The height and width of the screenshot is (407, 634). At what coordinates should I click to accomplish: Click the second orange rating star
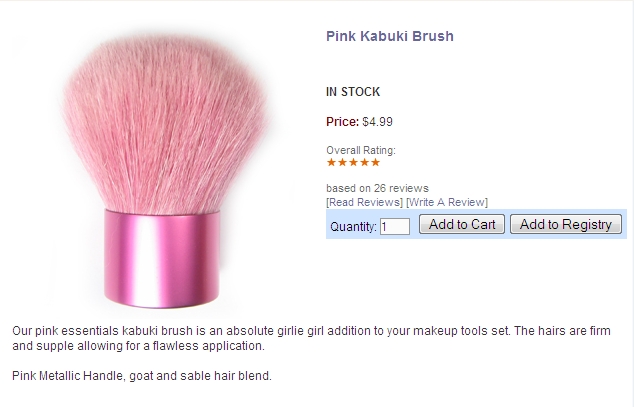coord(342,162)
